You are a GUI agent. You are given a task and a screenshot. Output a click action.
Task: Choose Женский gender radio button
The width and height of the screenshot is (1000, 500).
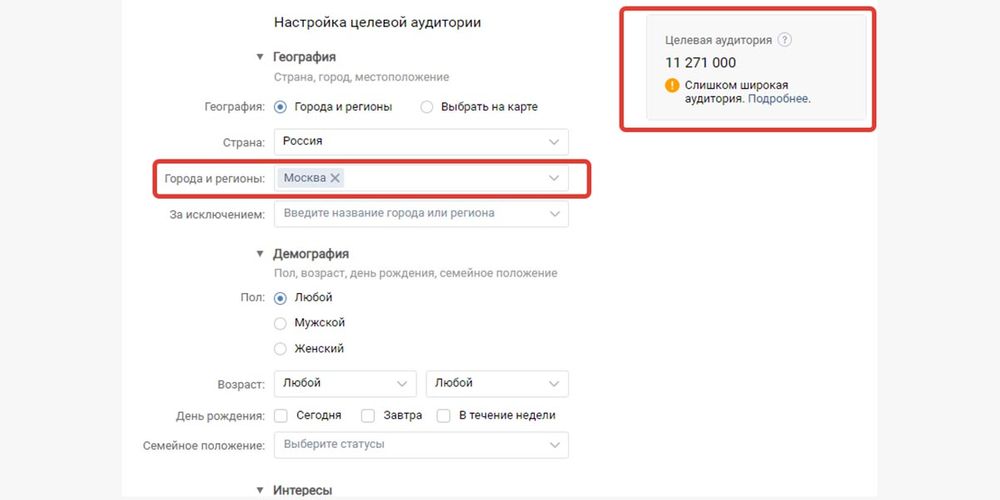tap(280, 348)
